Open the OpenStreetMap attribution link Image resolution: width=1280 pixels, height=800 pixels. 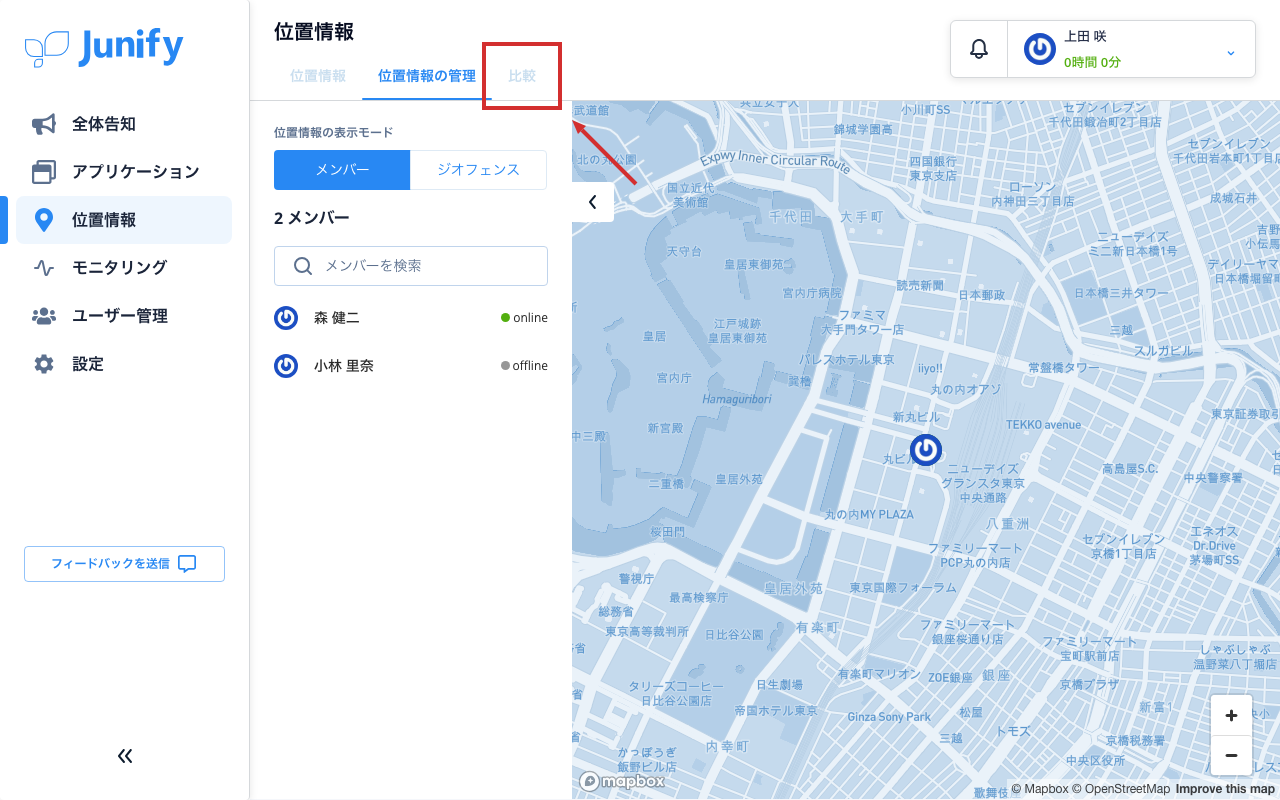1121,789
